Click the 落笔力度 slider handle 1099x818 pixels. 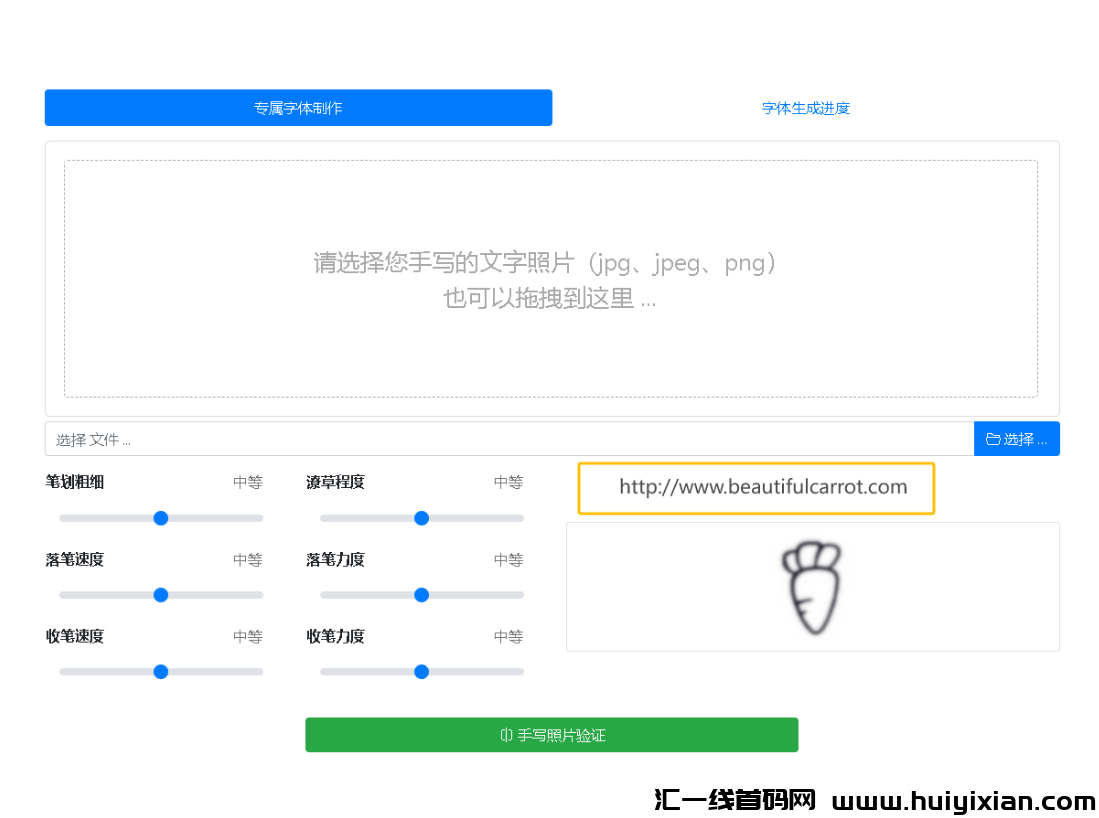(x=421, y=595)
